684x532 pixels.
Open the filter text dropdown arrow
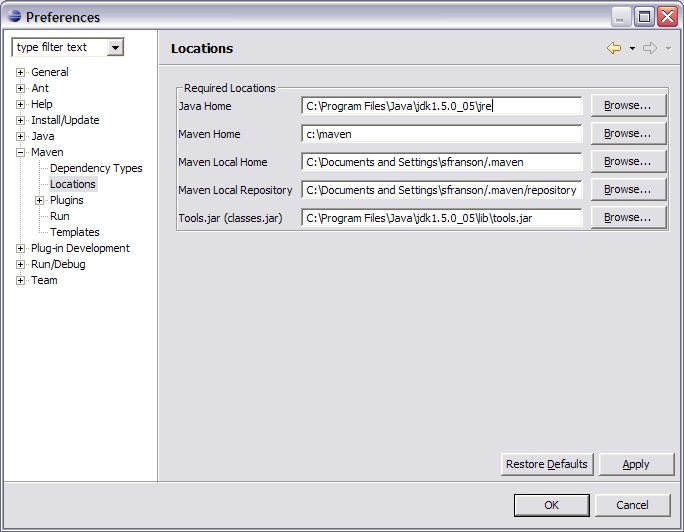[x=115, y=47]
